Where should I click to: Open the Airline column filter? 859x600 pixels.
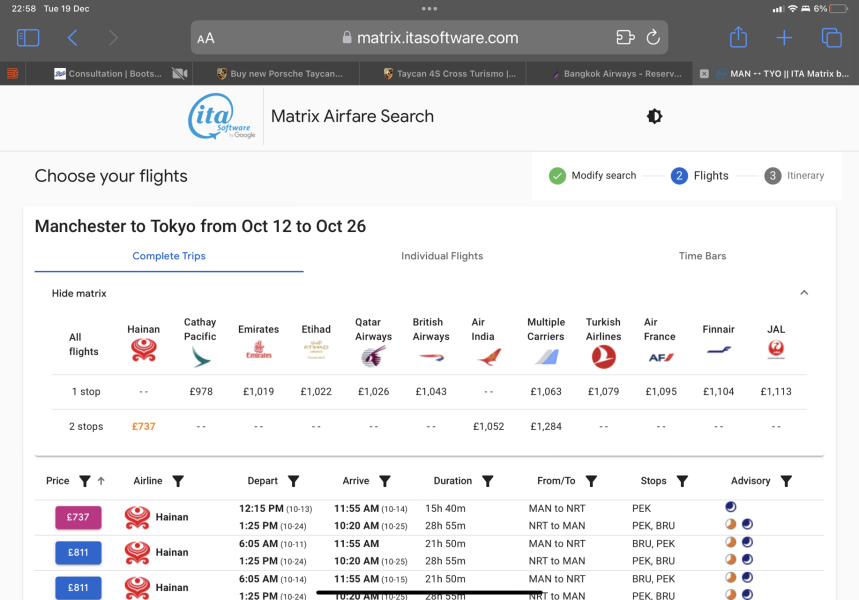[178, 481]
